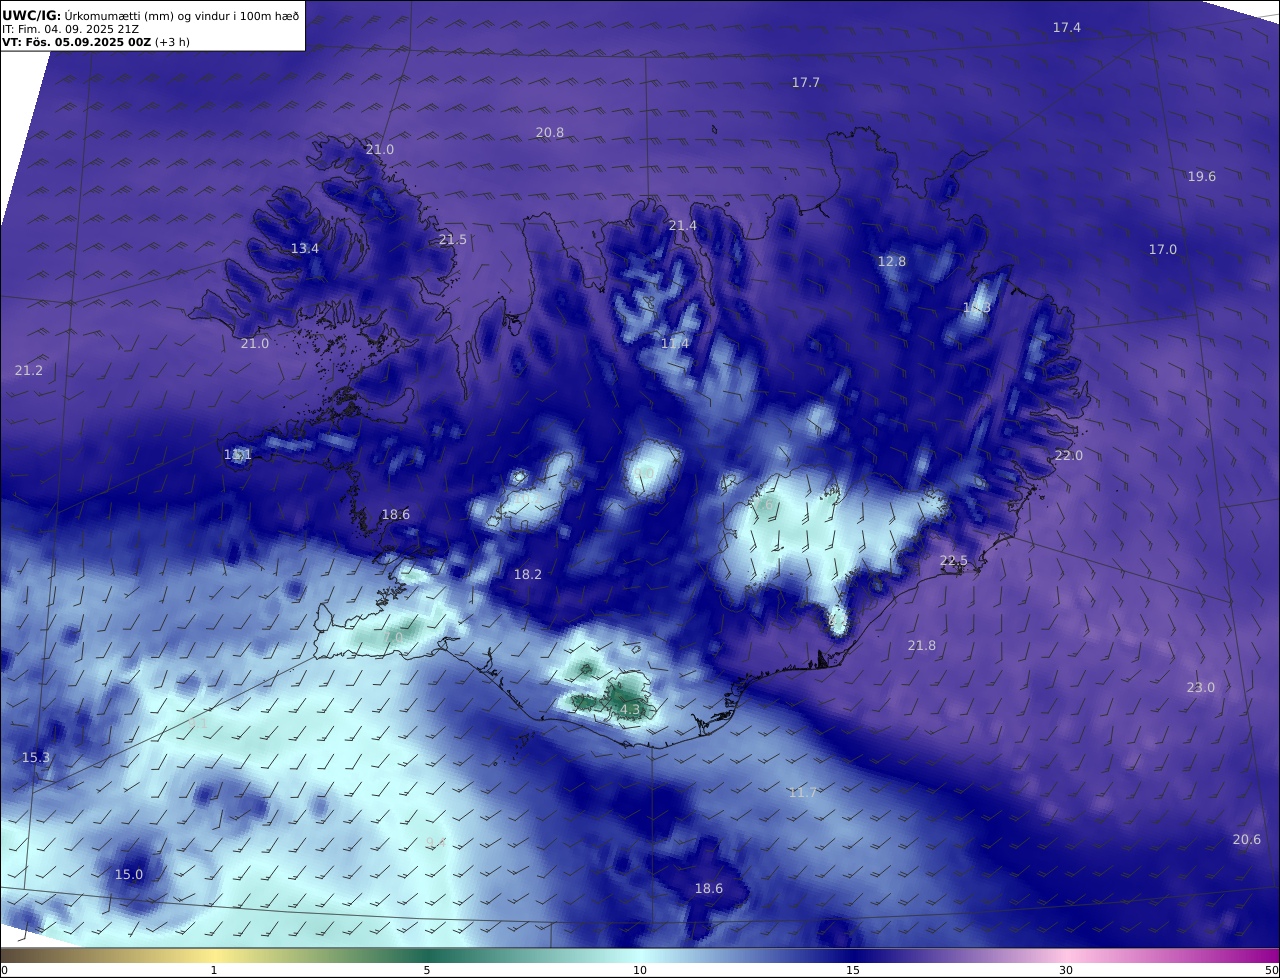Screen dimensions: 1280x978
Task: Click the 13.1 value label
Action: (238, 455)
